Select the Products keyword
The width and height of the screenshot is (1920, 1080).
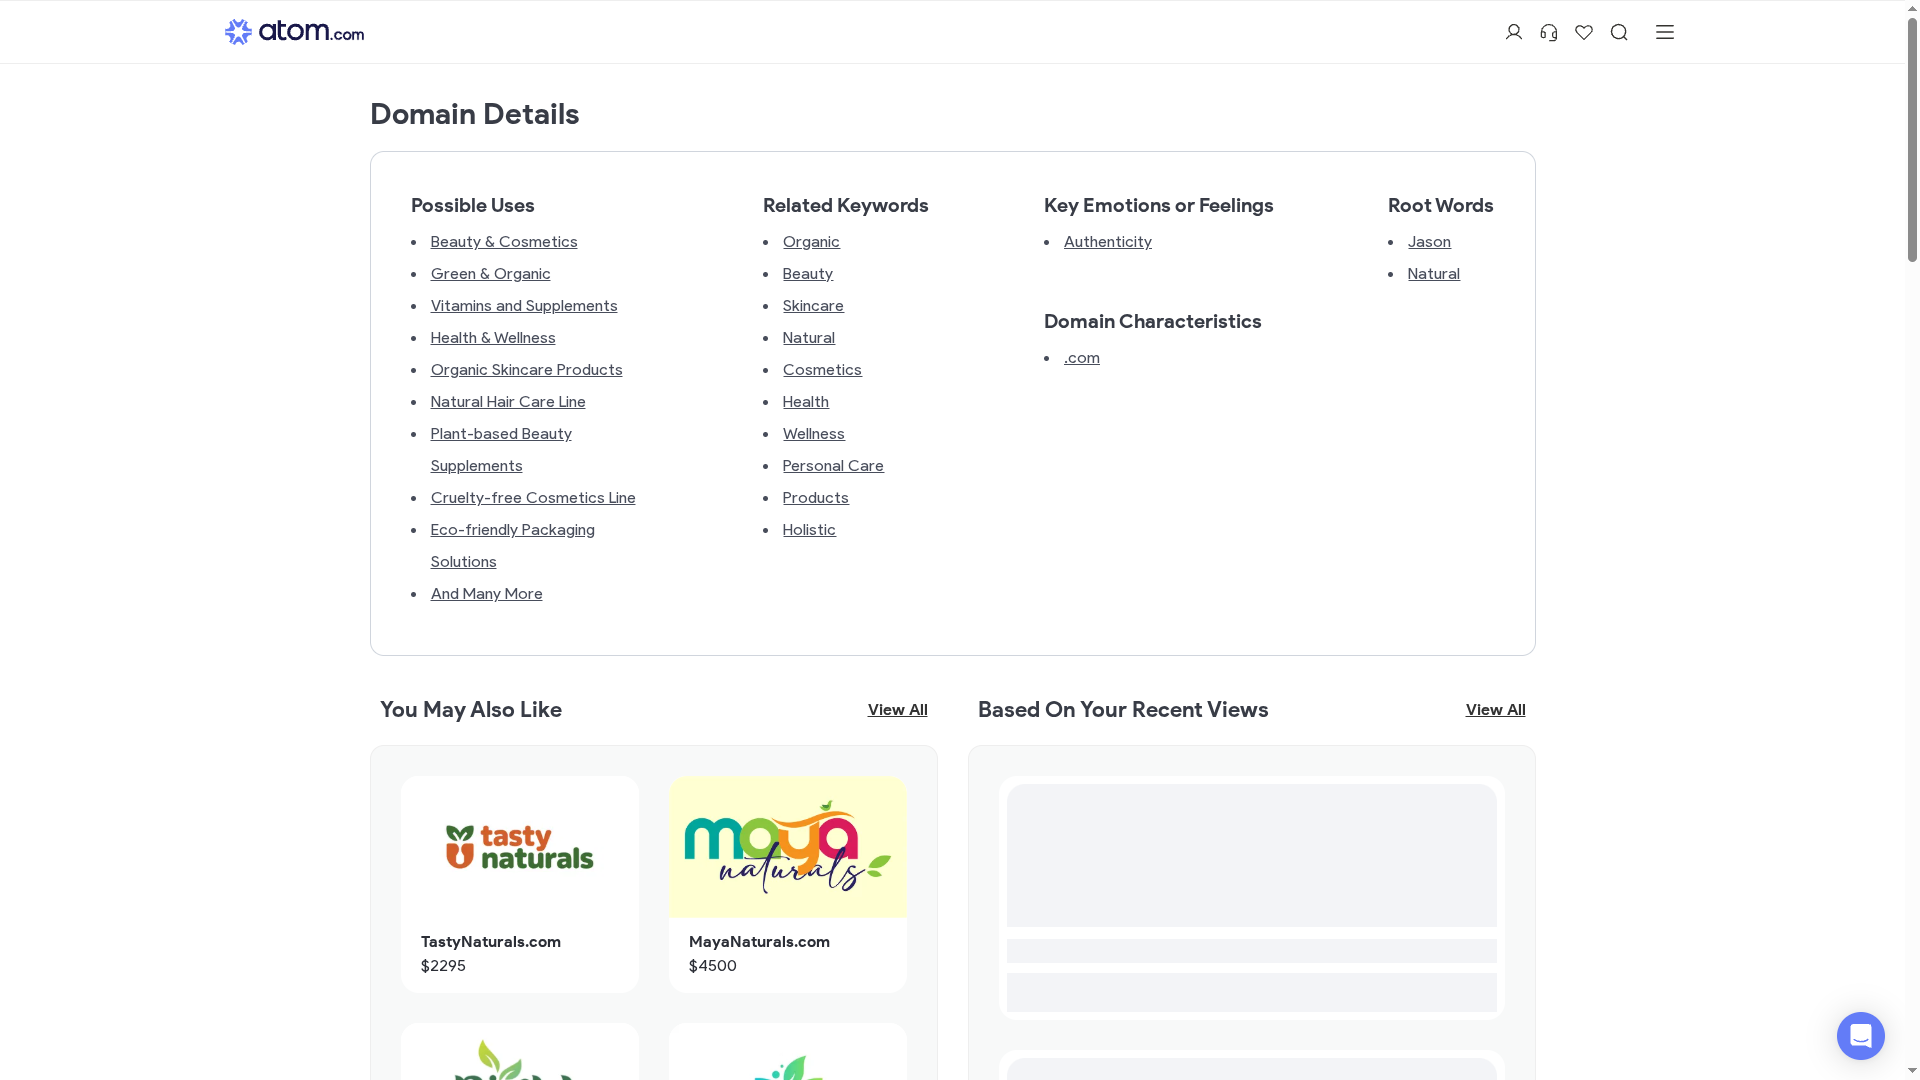816,498
